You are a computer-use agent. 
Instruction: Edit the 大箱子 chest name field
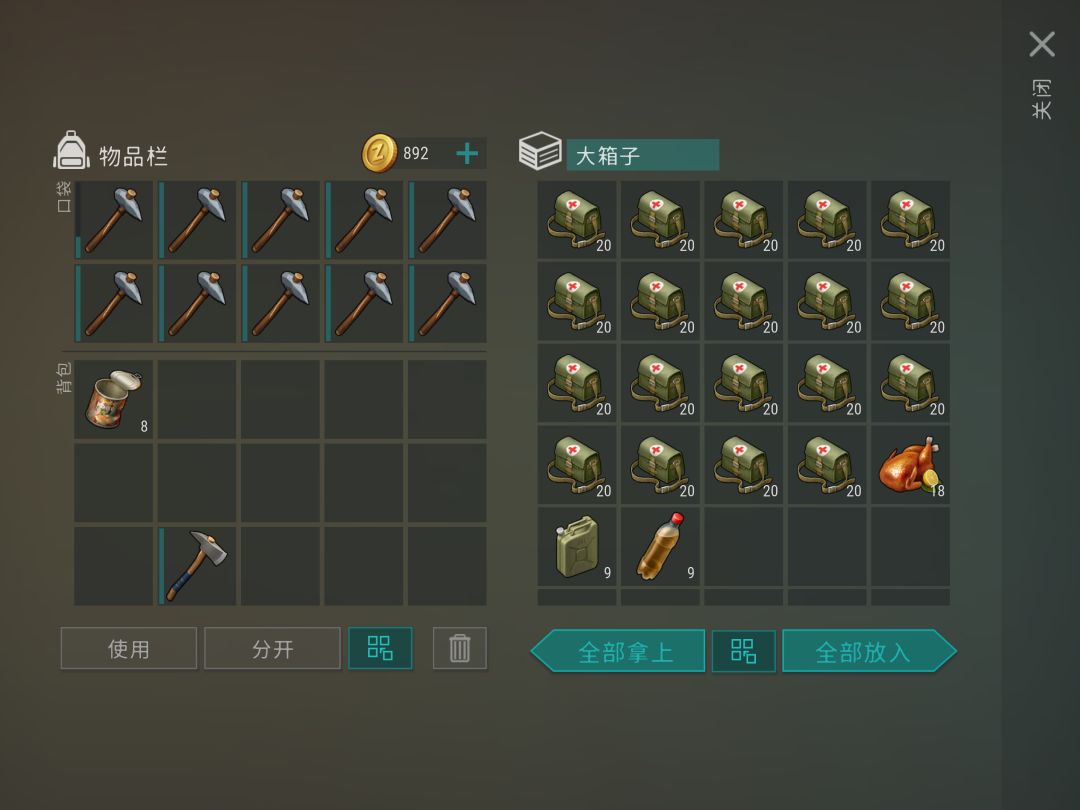tap(643, 155)
